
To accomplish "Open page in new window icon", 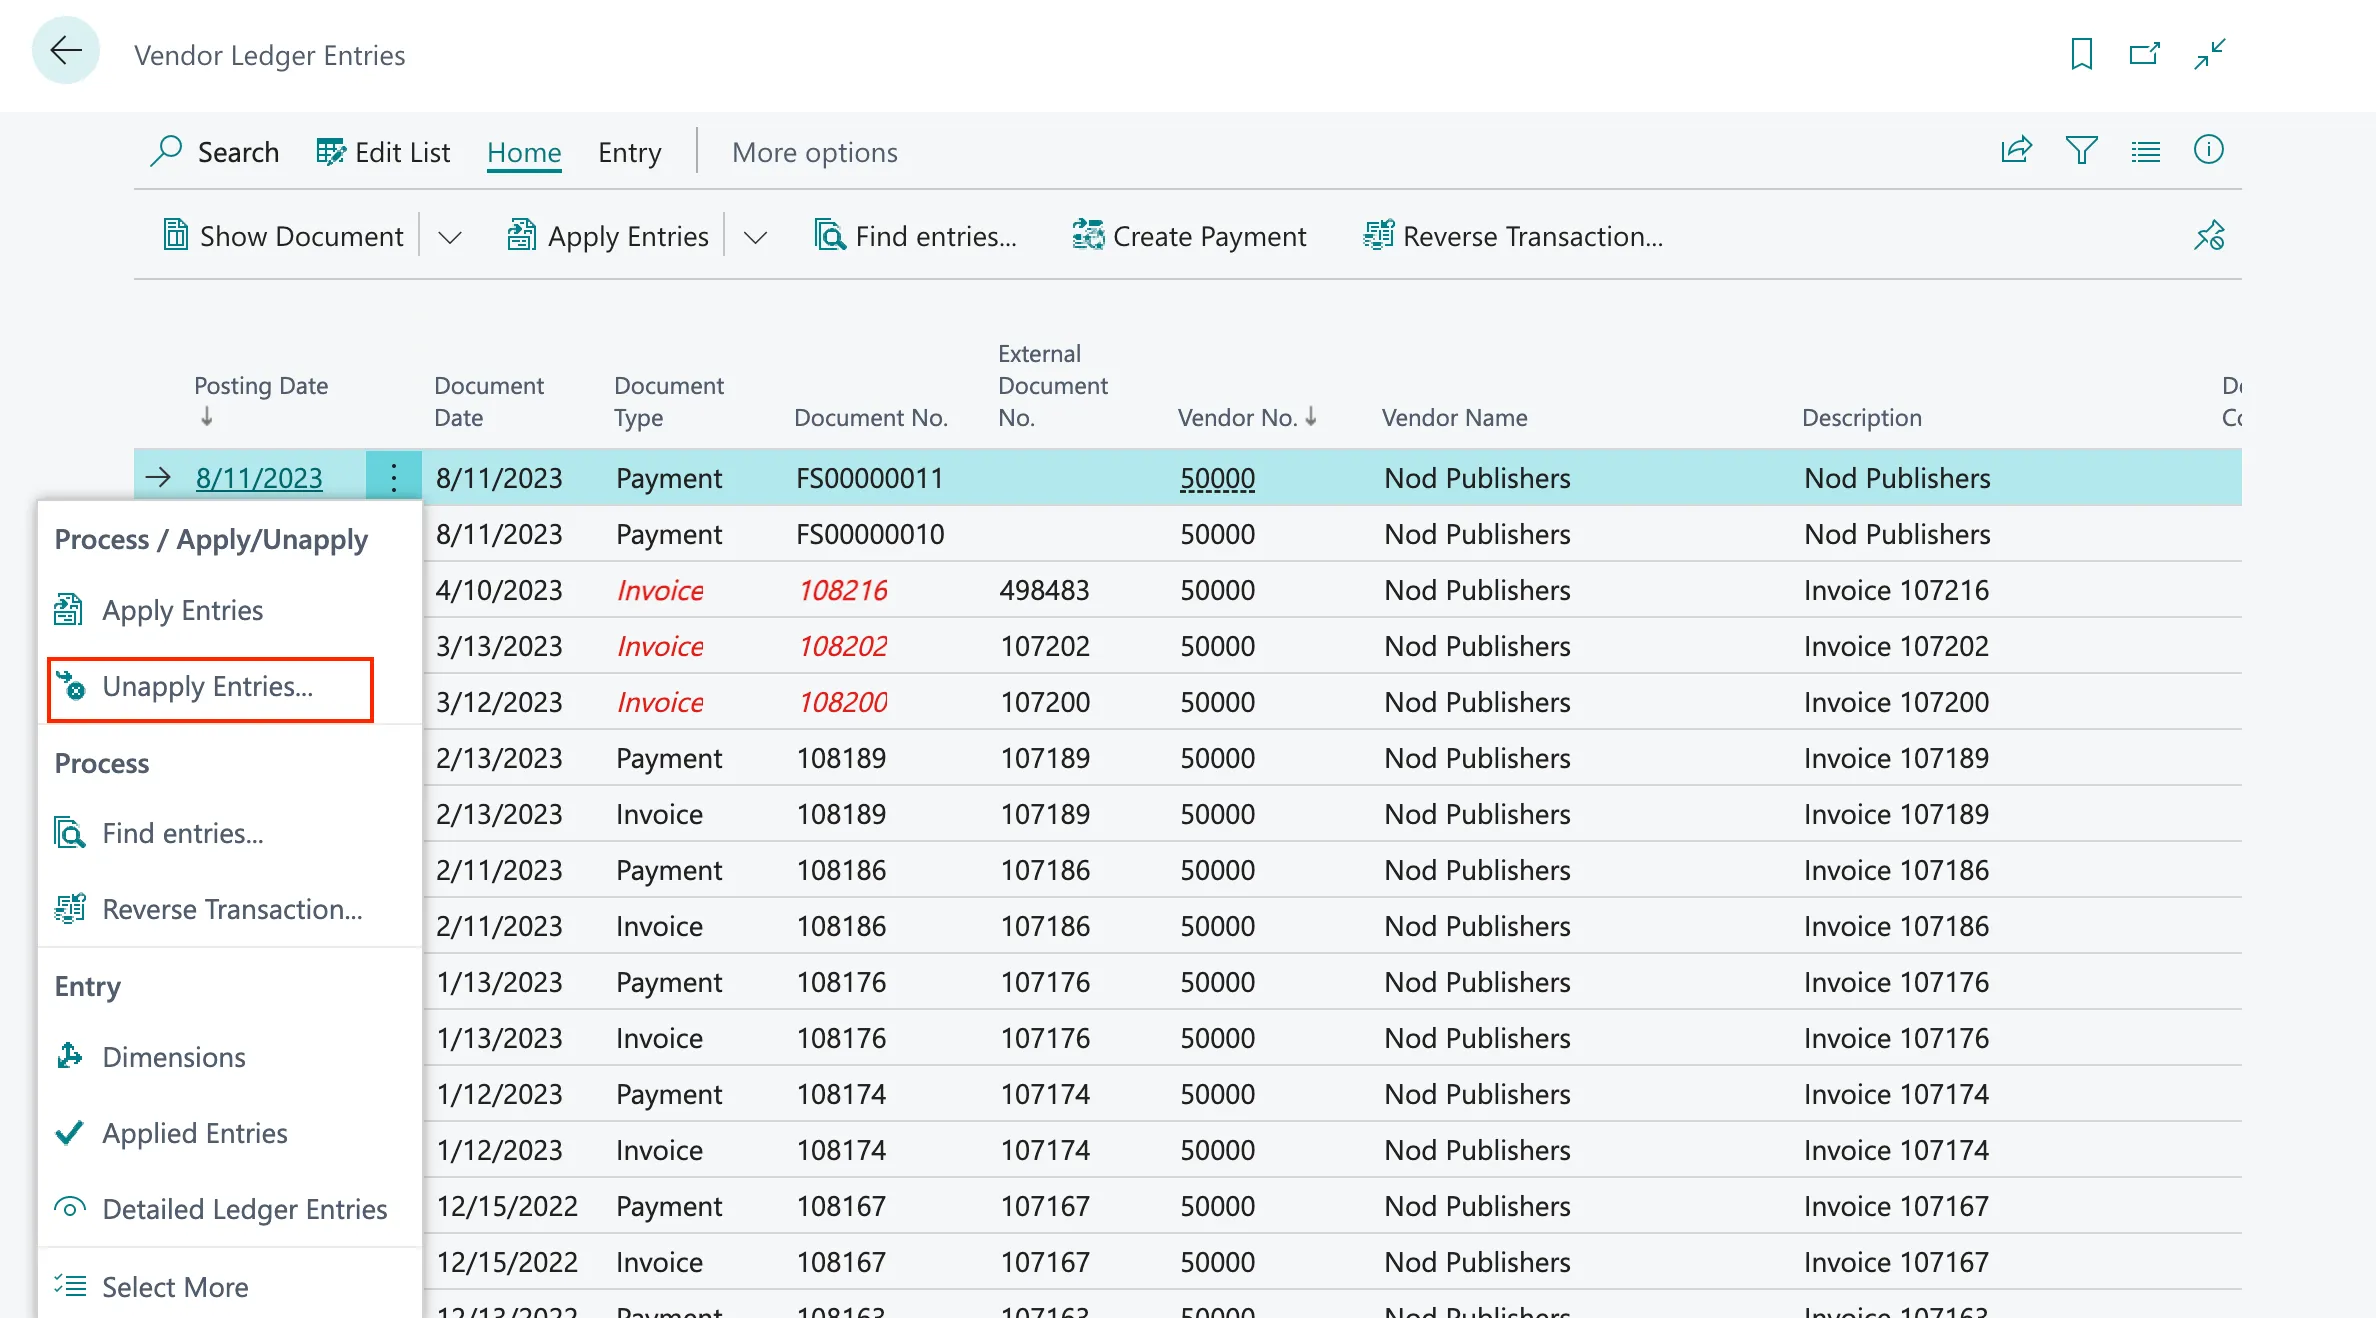I will tap(2144, 53).
